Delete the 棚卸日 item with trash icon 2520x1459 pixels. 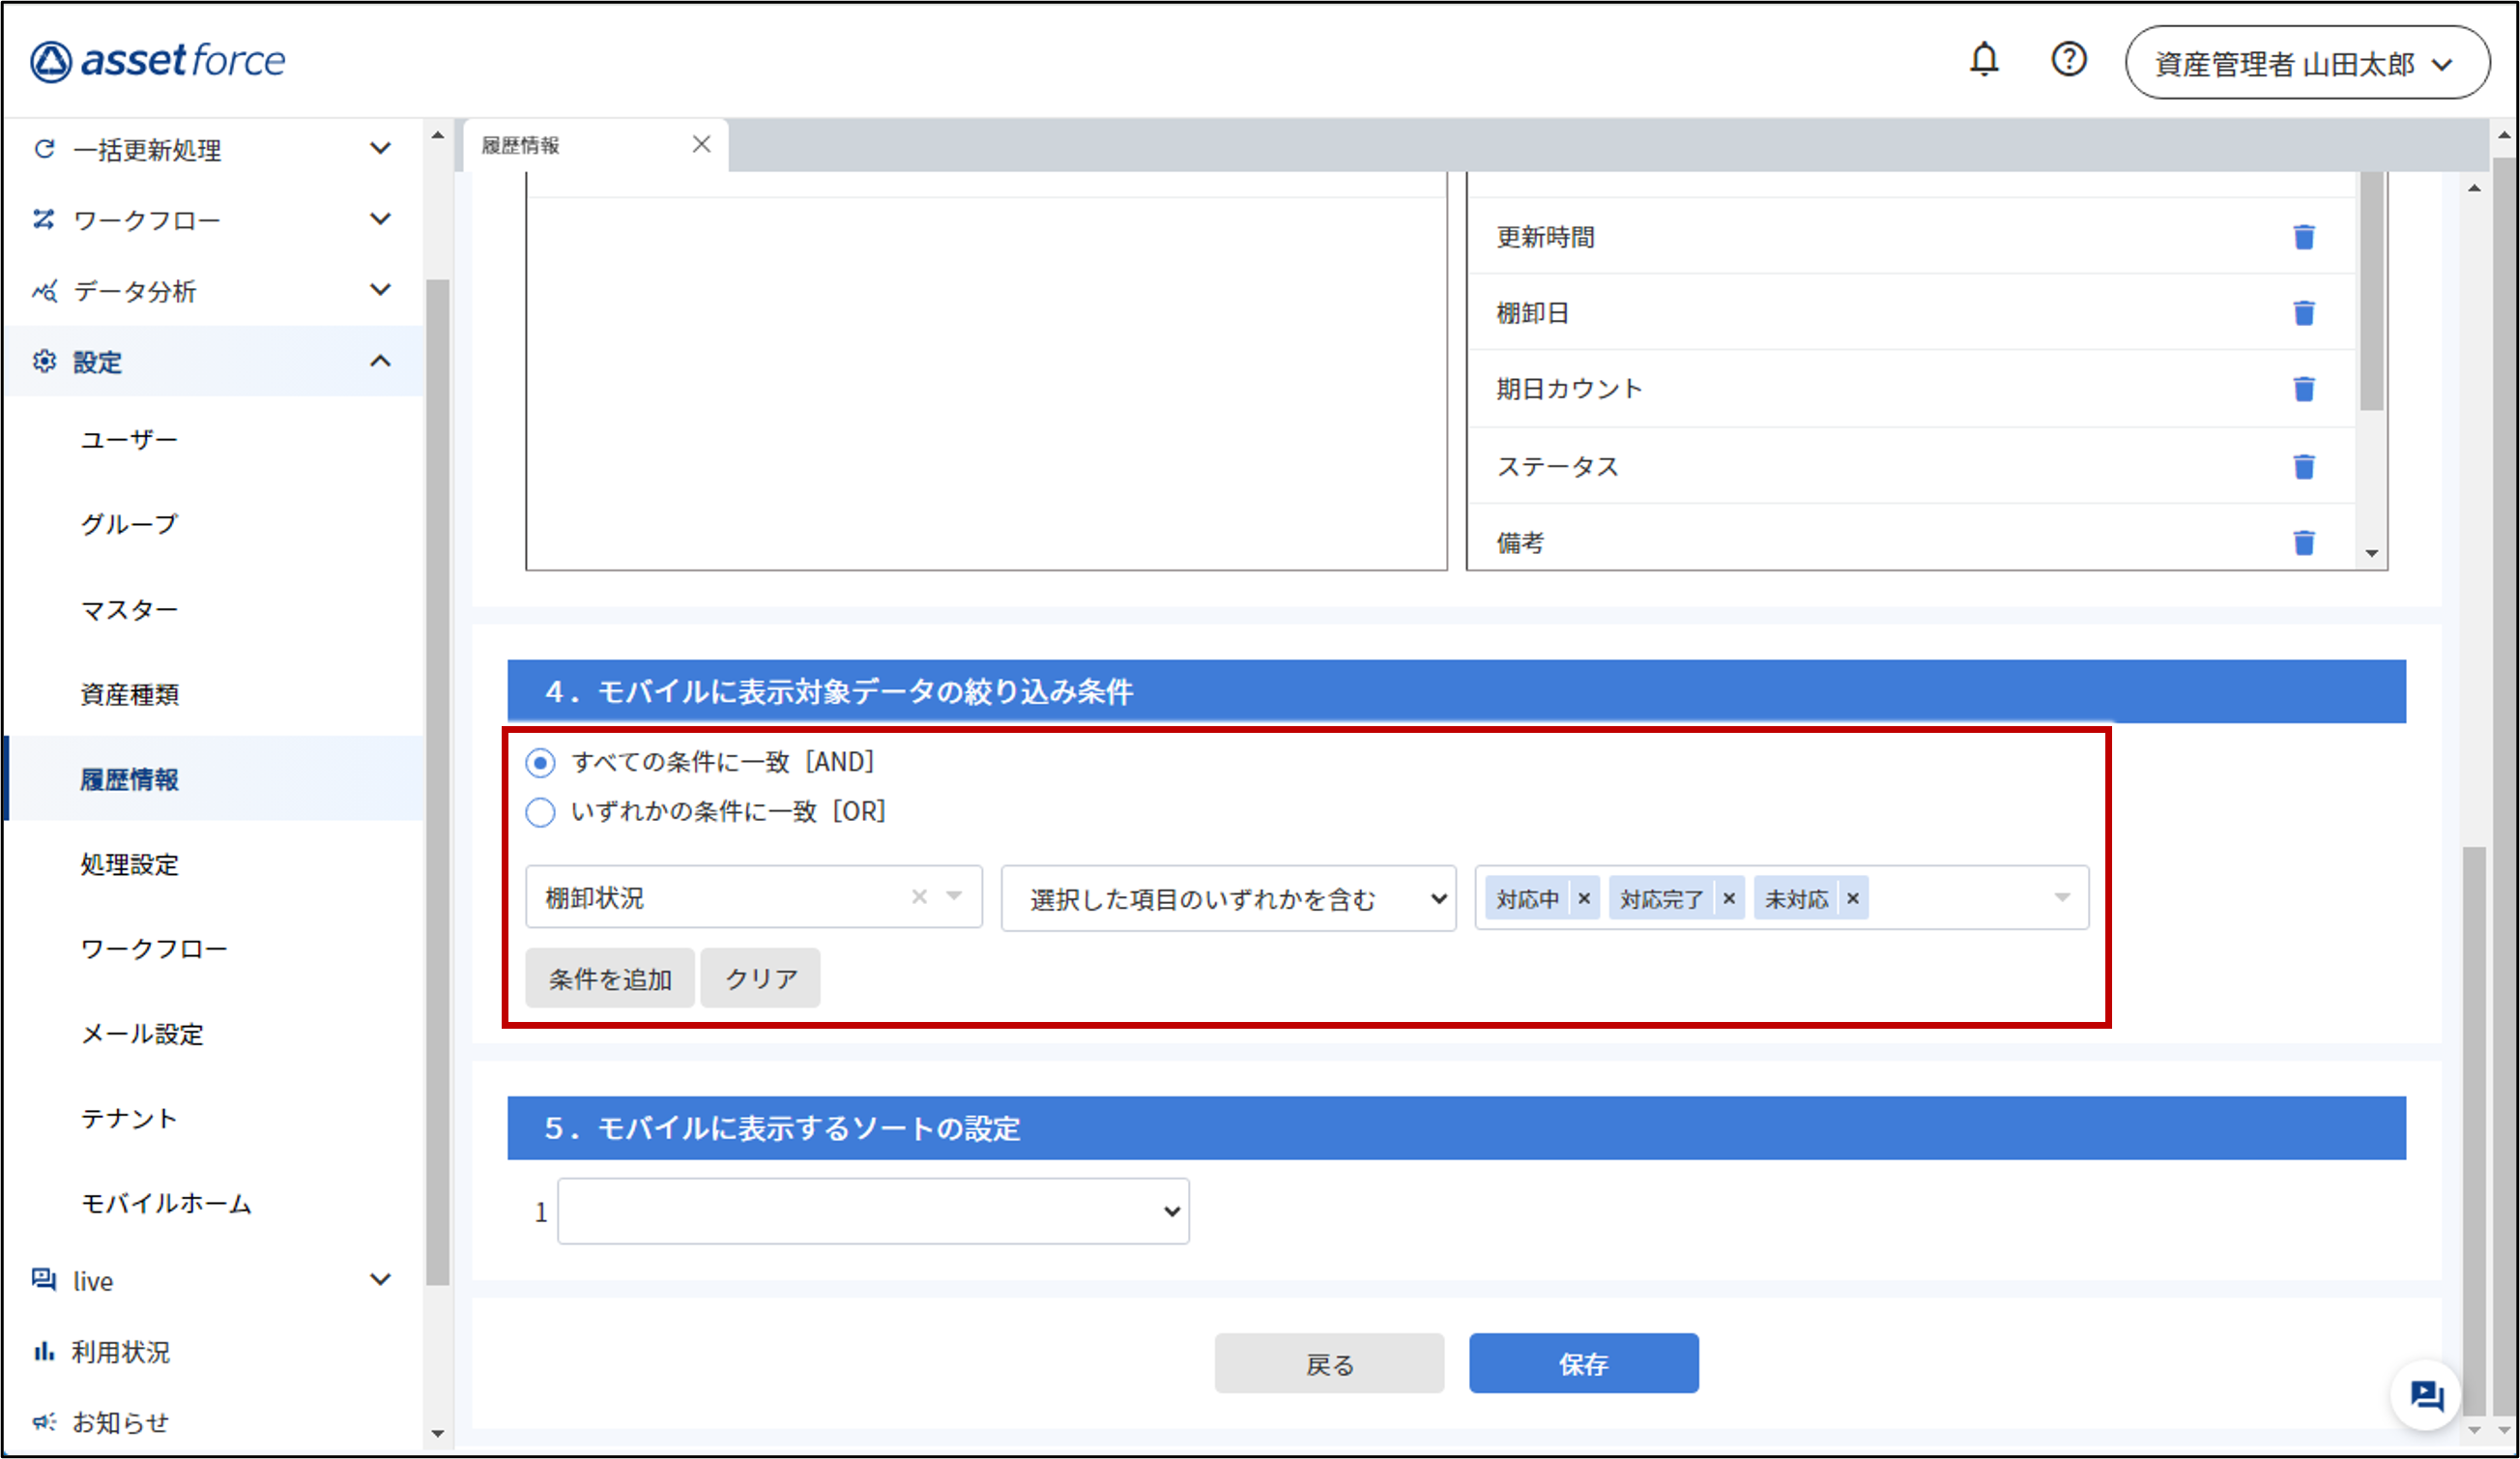[2304, 313]
